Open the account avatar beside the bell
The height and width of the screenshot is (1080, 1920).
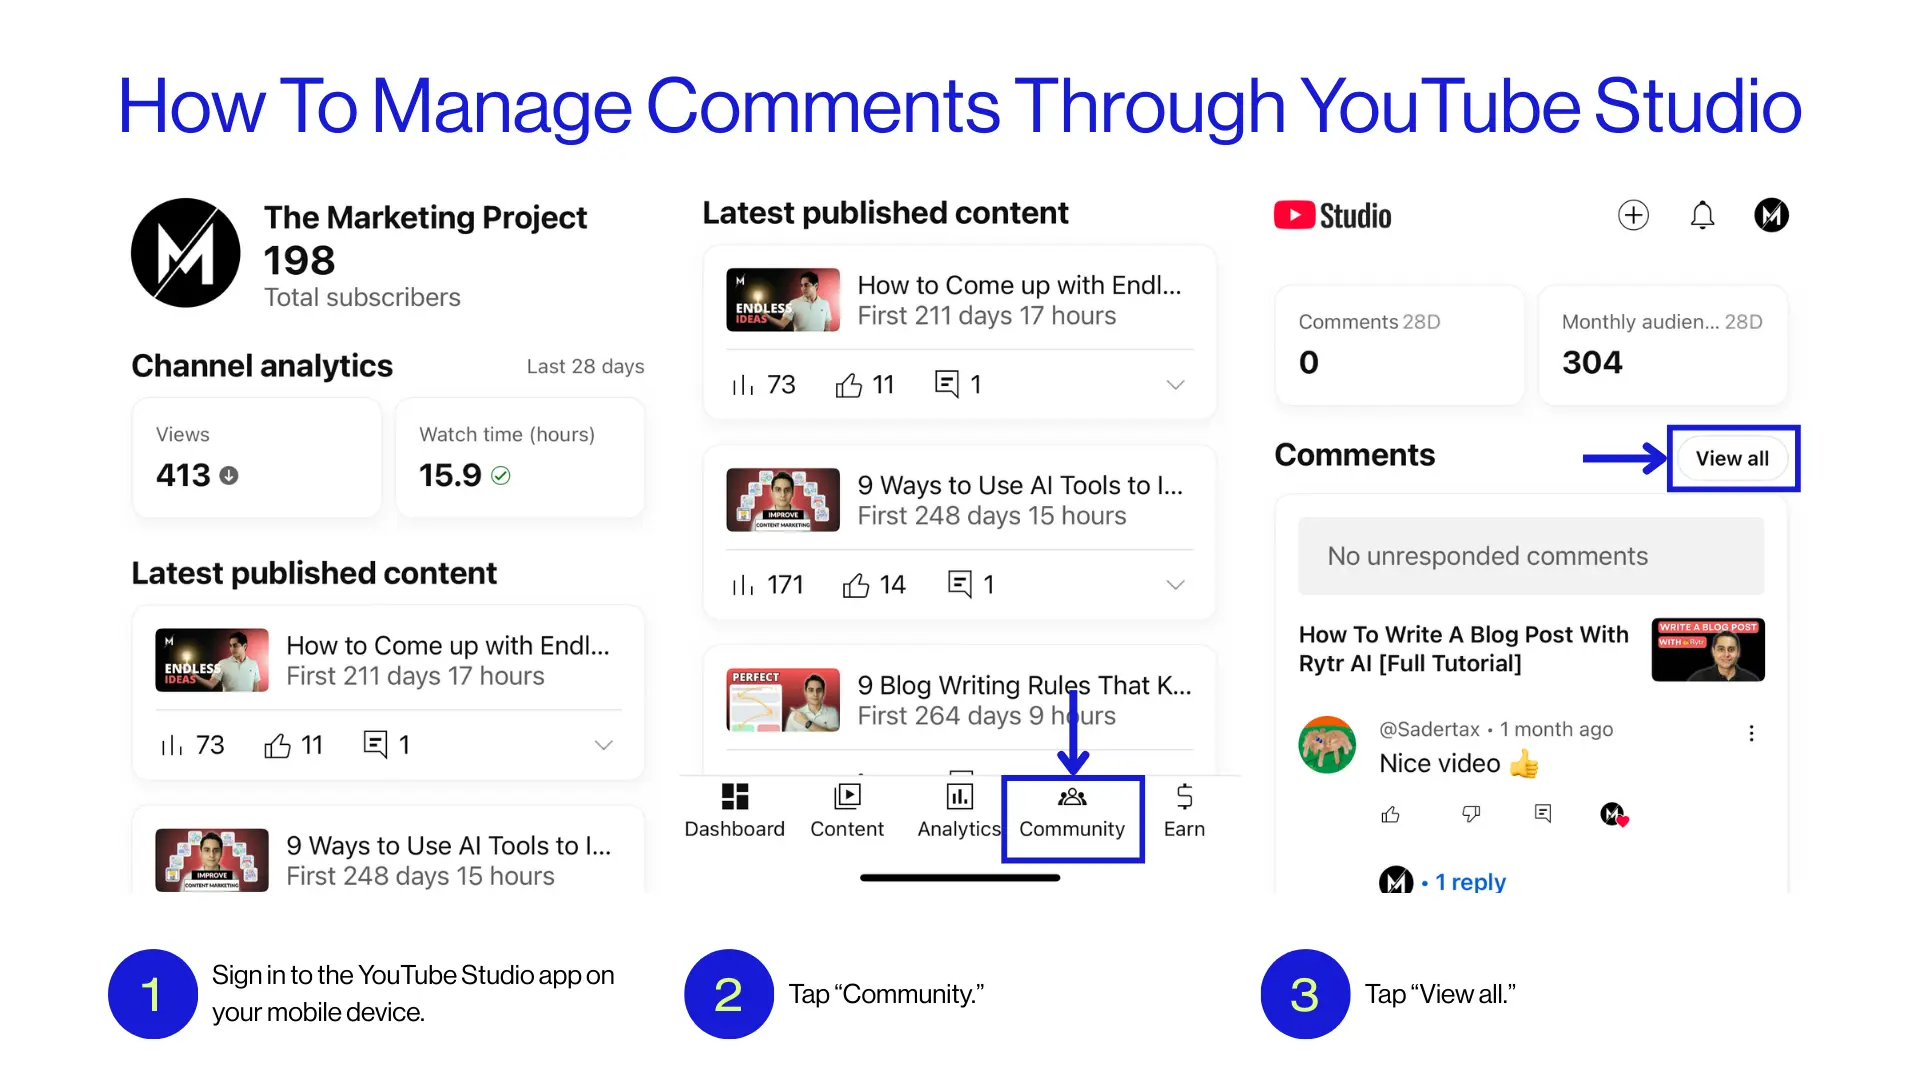pyautogui.click(x=1771, y=215)
